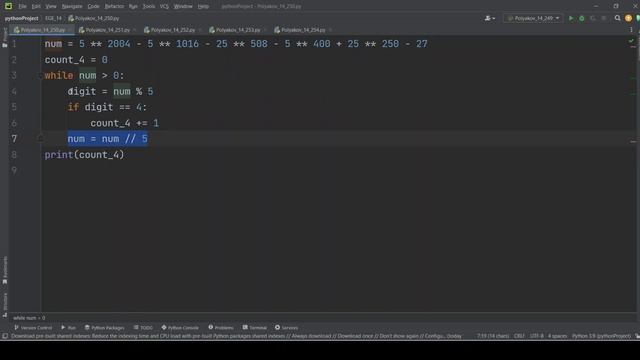Click the green Run button
This screenshot has width=640, height=360.
coord(571,18)
